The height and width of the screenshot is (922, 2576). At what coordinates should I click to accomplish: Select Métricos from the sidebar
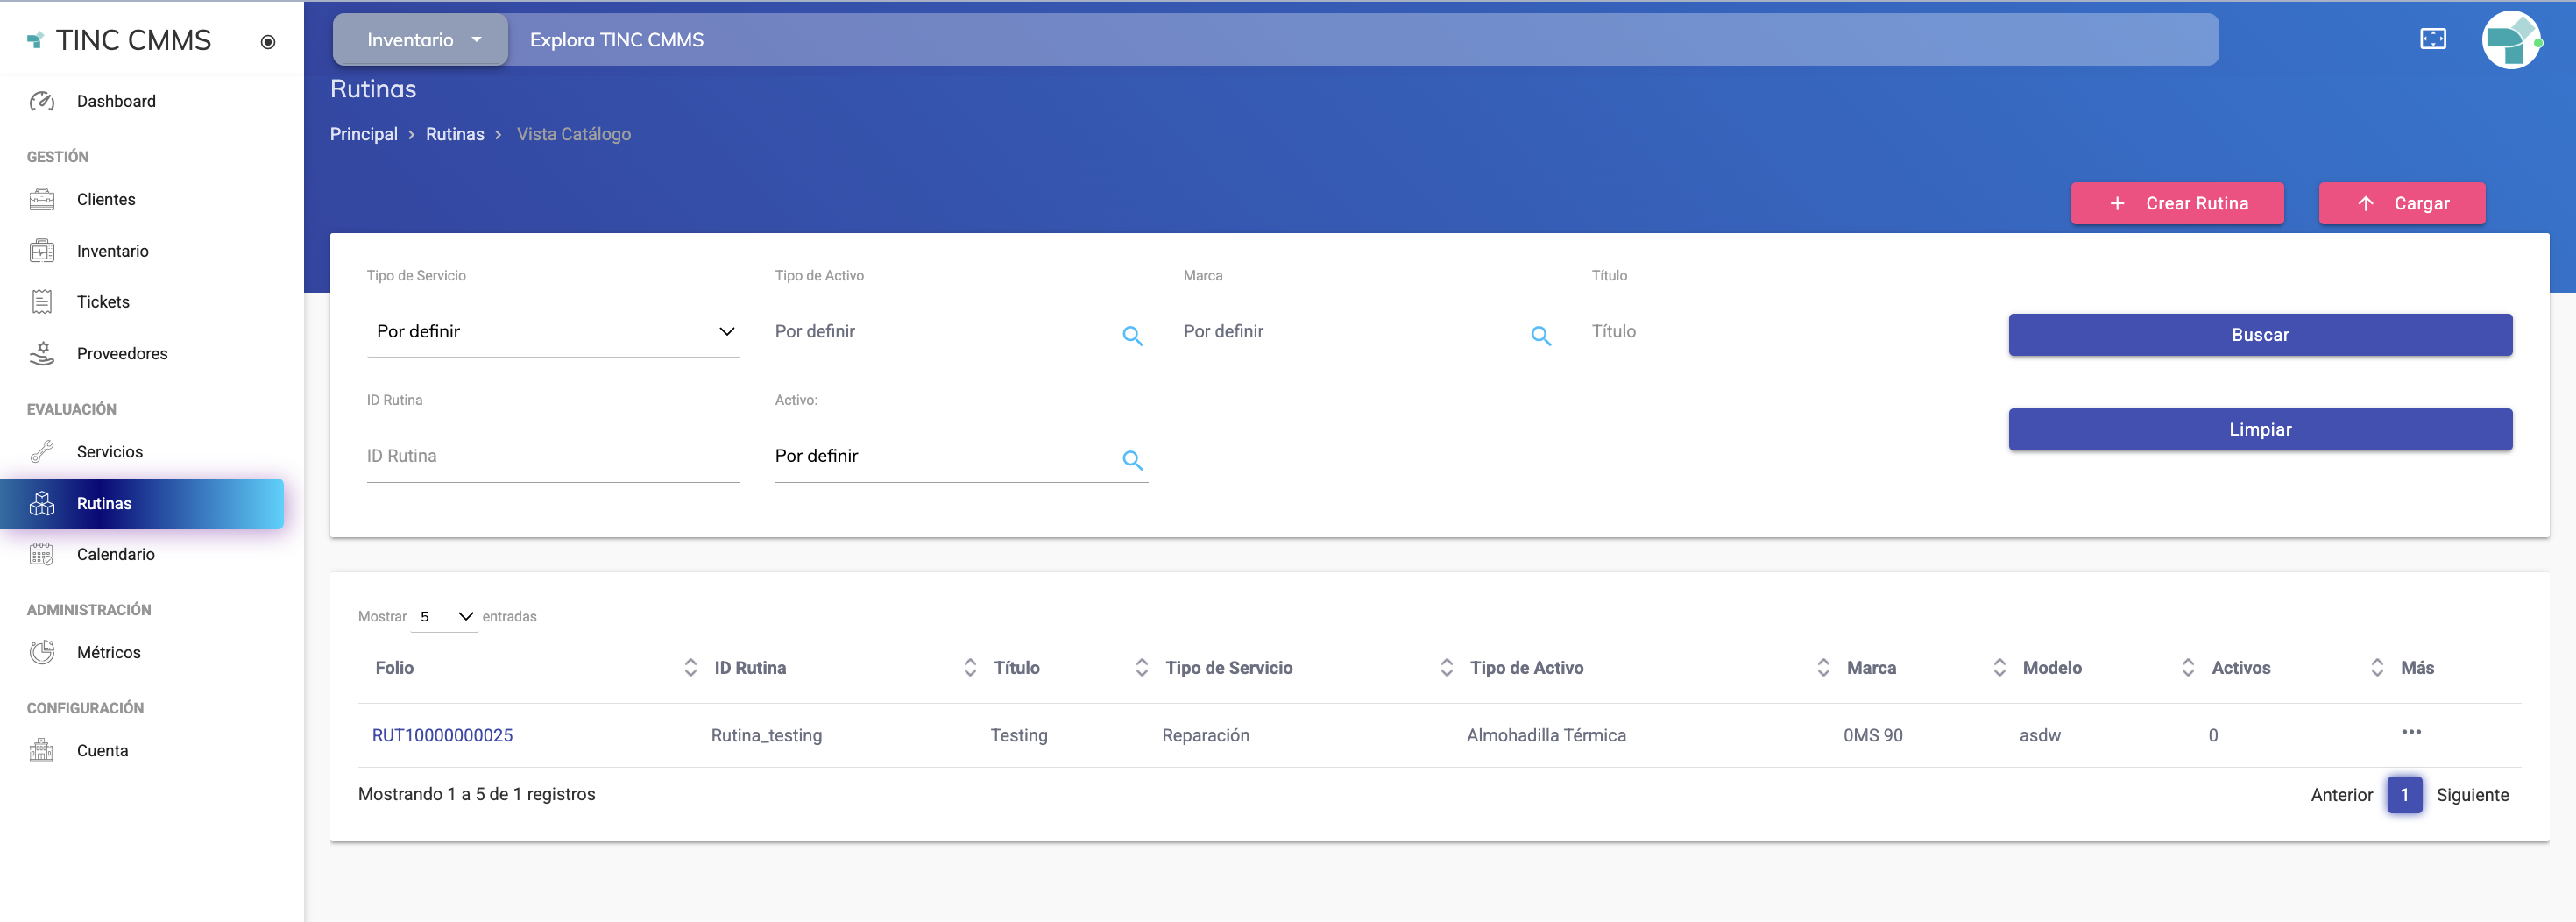click(x=108, y=652)
